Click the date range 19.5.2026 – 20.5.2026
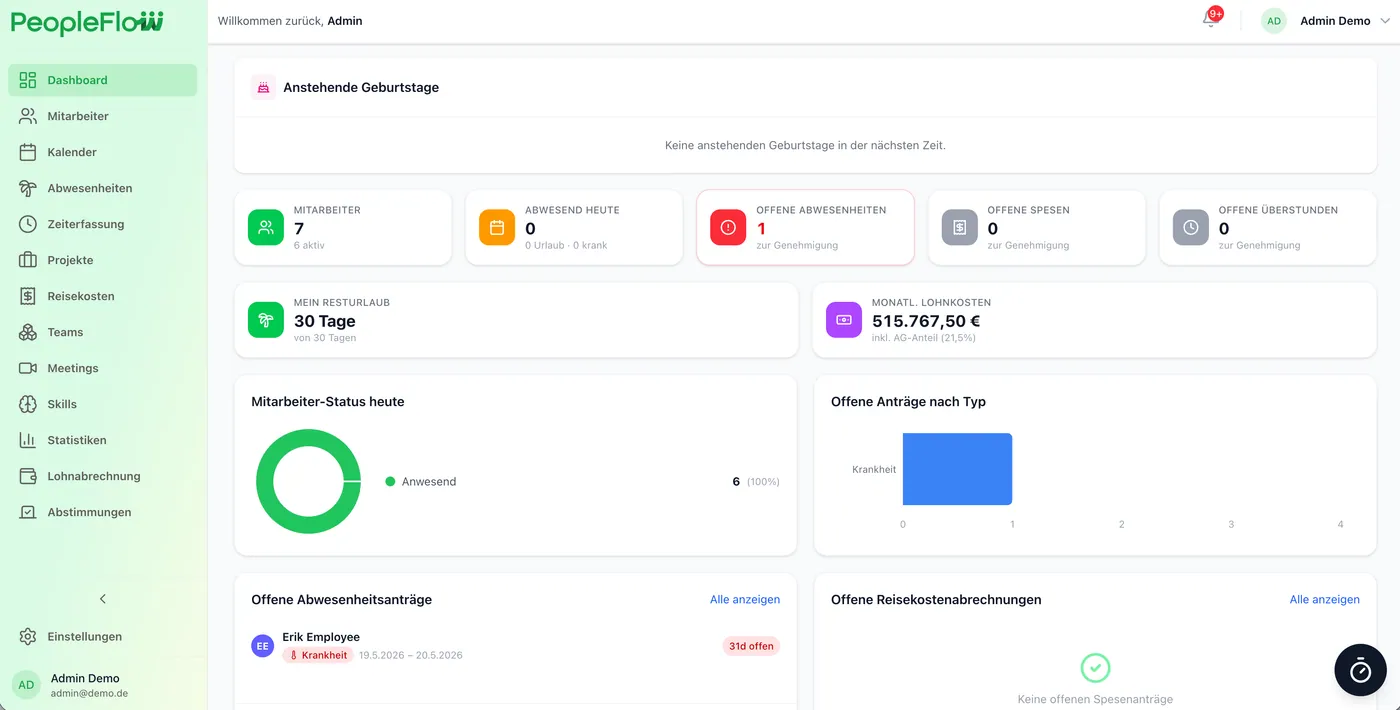The height and width of the screenshot is (710, 1400). coord(411,655)
